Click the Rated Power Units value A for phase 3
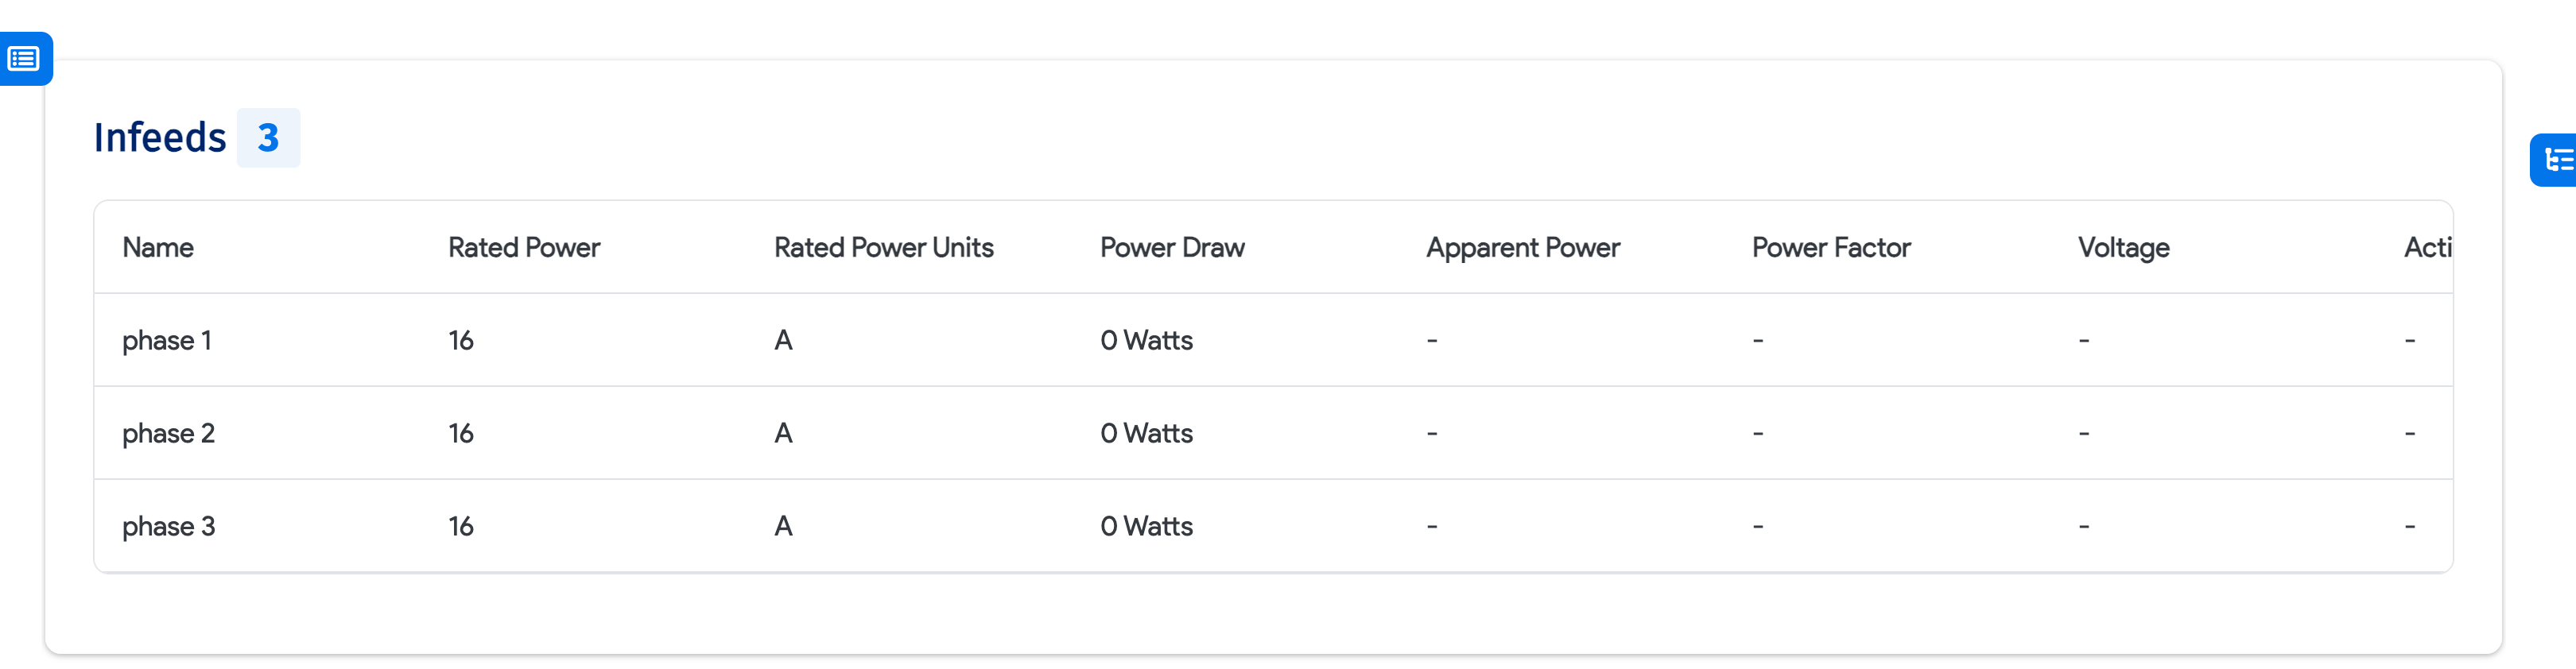 (x=782, y=525)
